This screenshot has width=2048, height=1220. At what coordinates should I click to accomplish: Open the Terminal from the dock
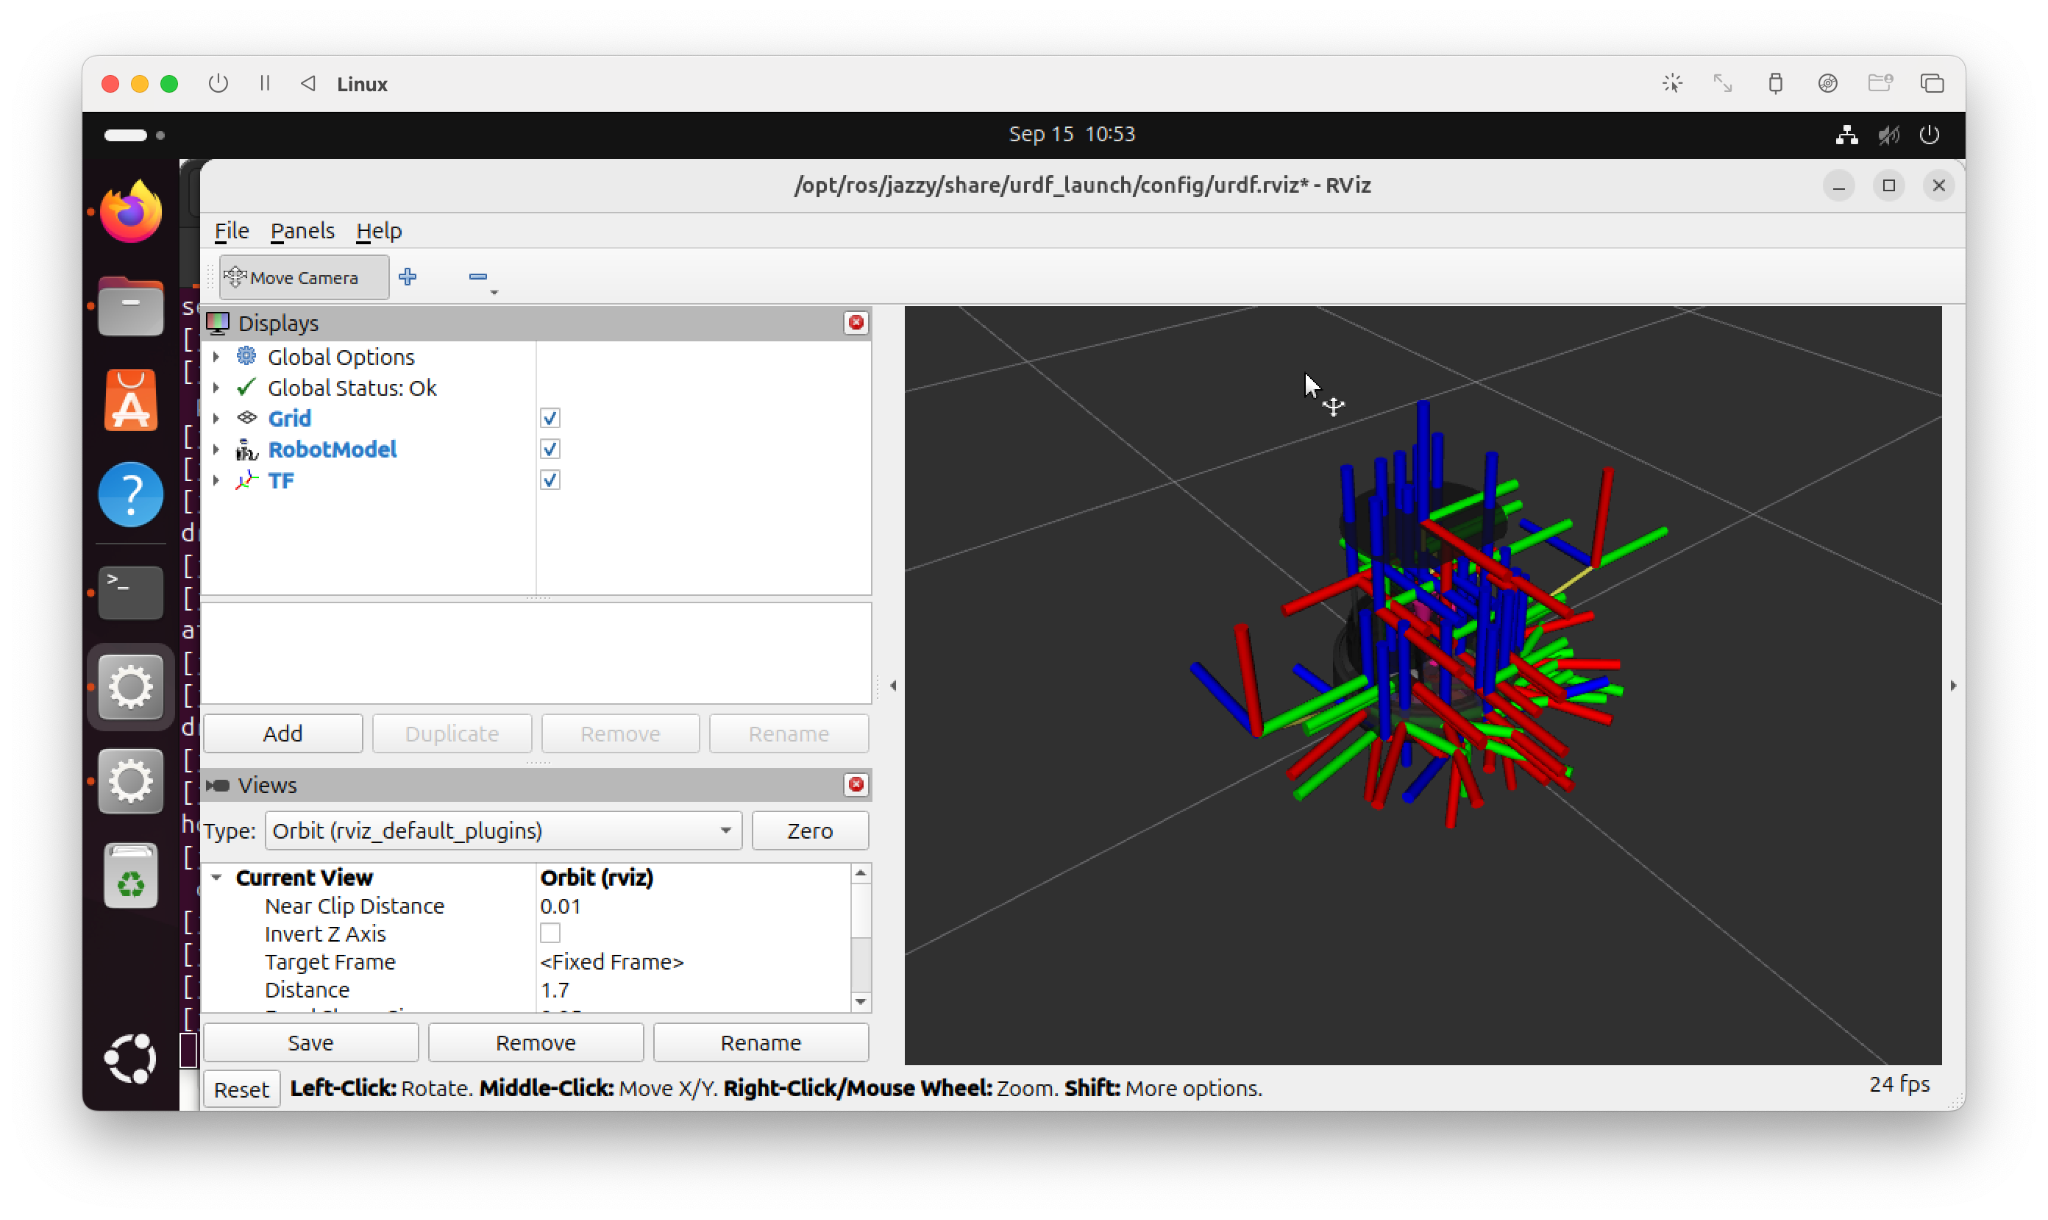tap(131, 592)
